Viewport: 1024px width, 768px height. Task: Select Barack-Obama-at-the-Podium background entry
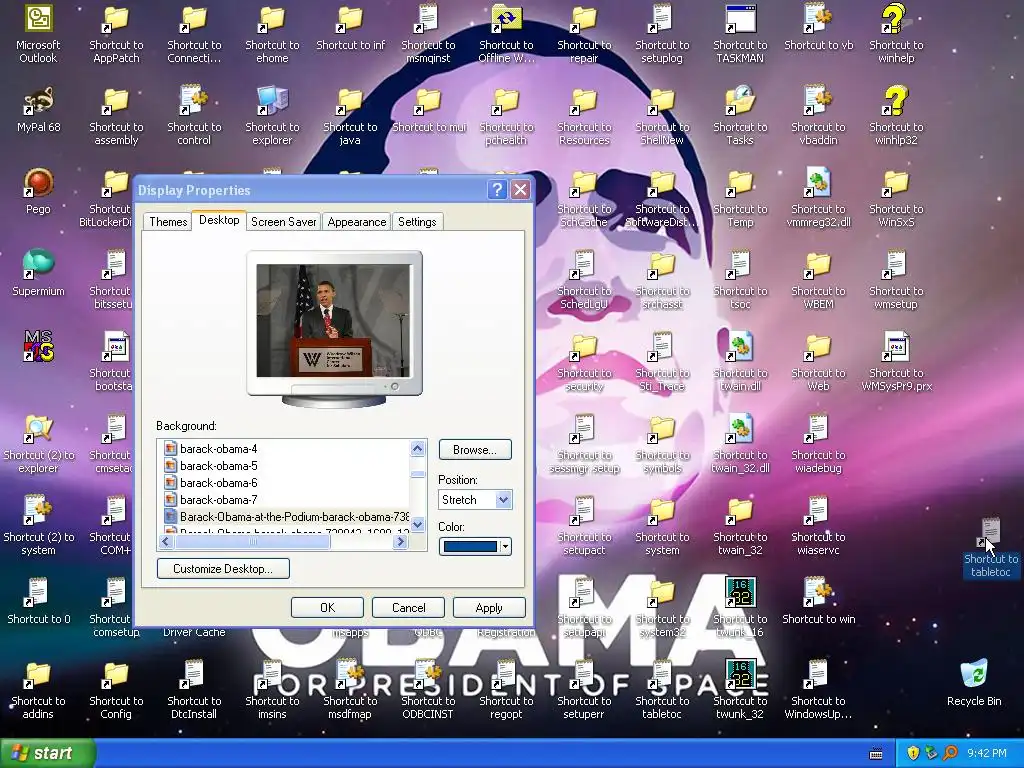point(286,517)
